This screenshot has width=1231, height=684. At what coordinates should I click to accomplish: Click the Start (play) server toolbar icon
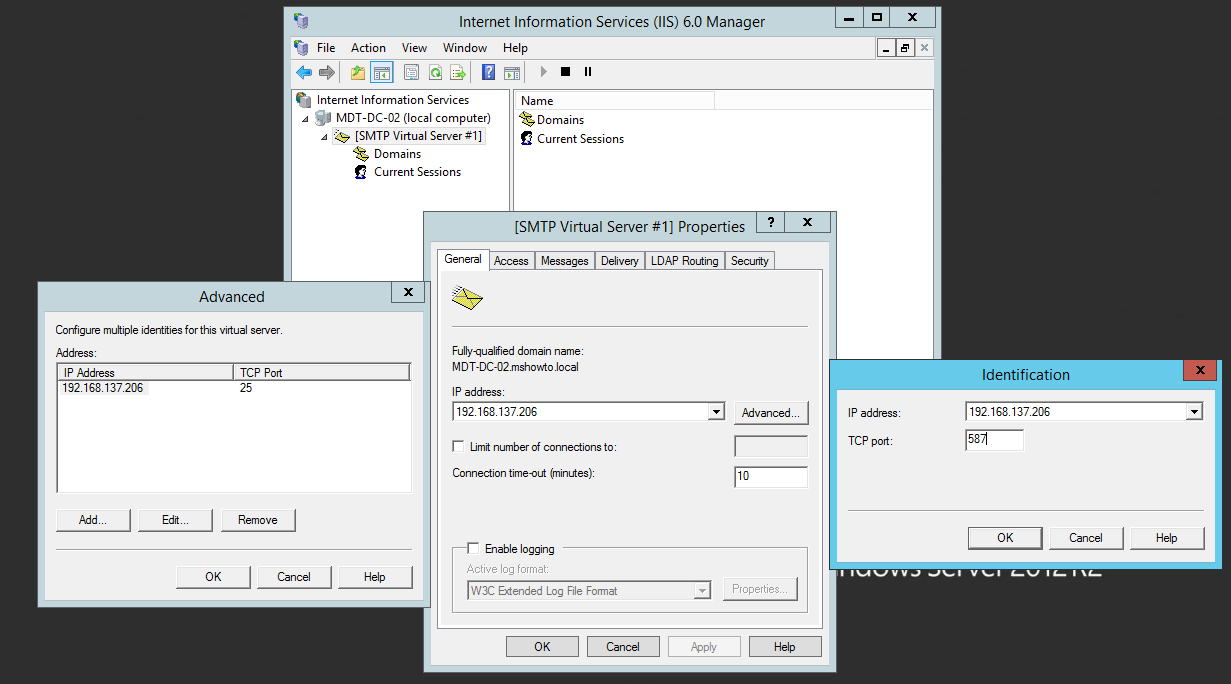(543, 72)
